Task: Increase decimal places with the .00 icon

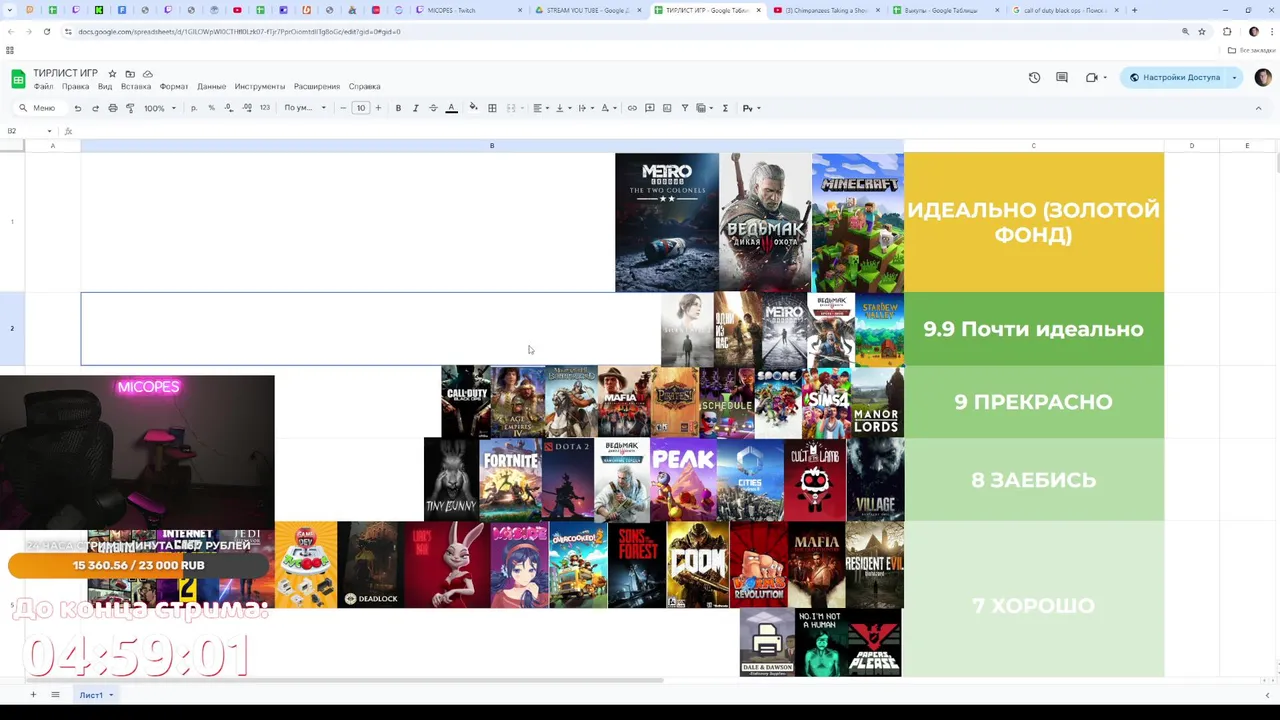Action: [247, 108]
